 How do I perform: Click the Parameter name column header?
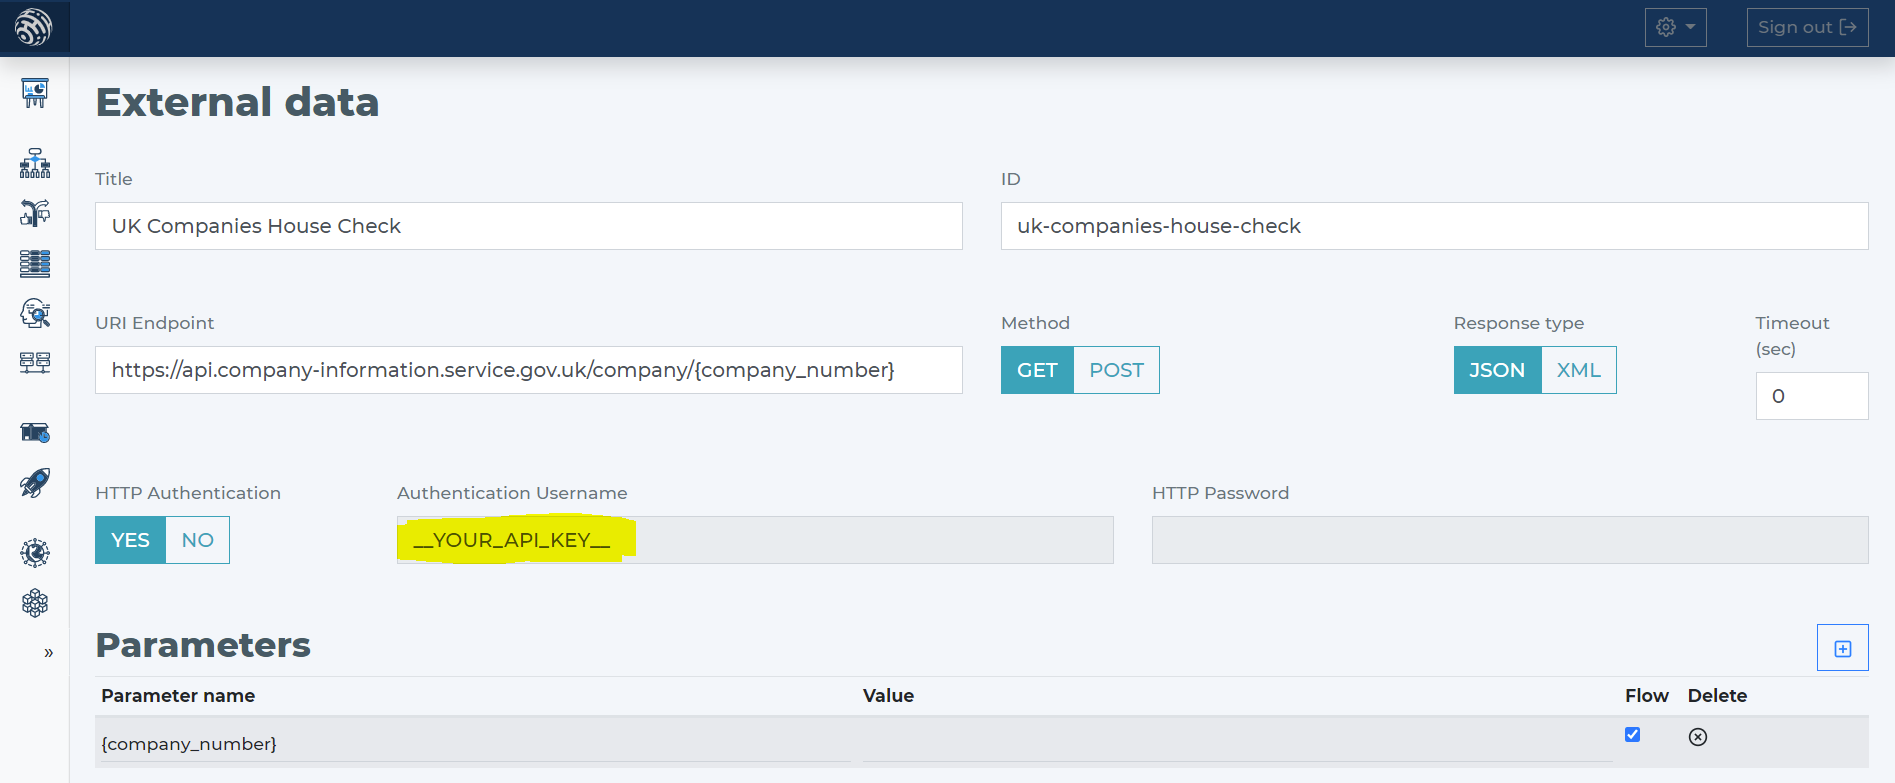(x=178, y=696)
